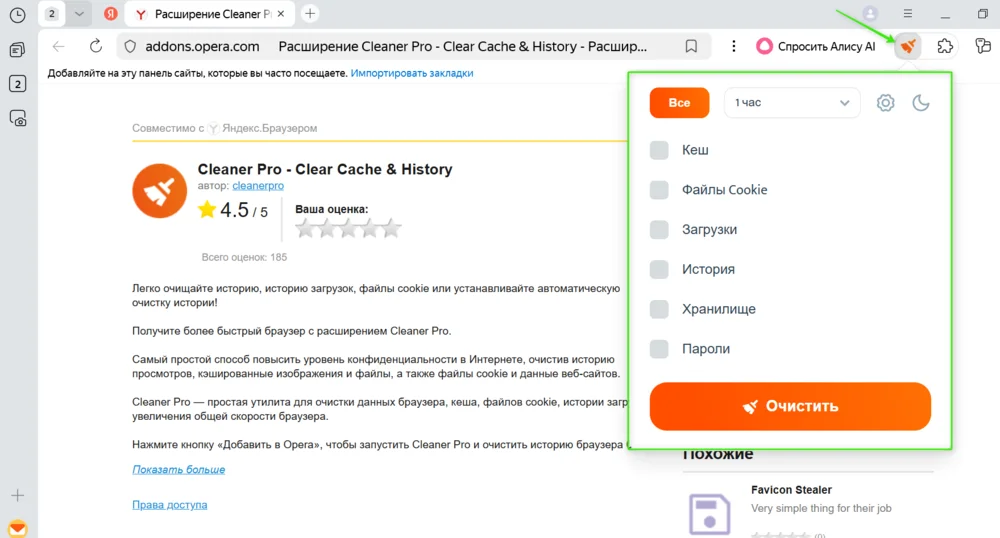
Task: Open a new tab with plus button
Action: point(310,13)
